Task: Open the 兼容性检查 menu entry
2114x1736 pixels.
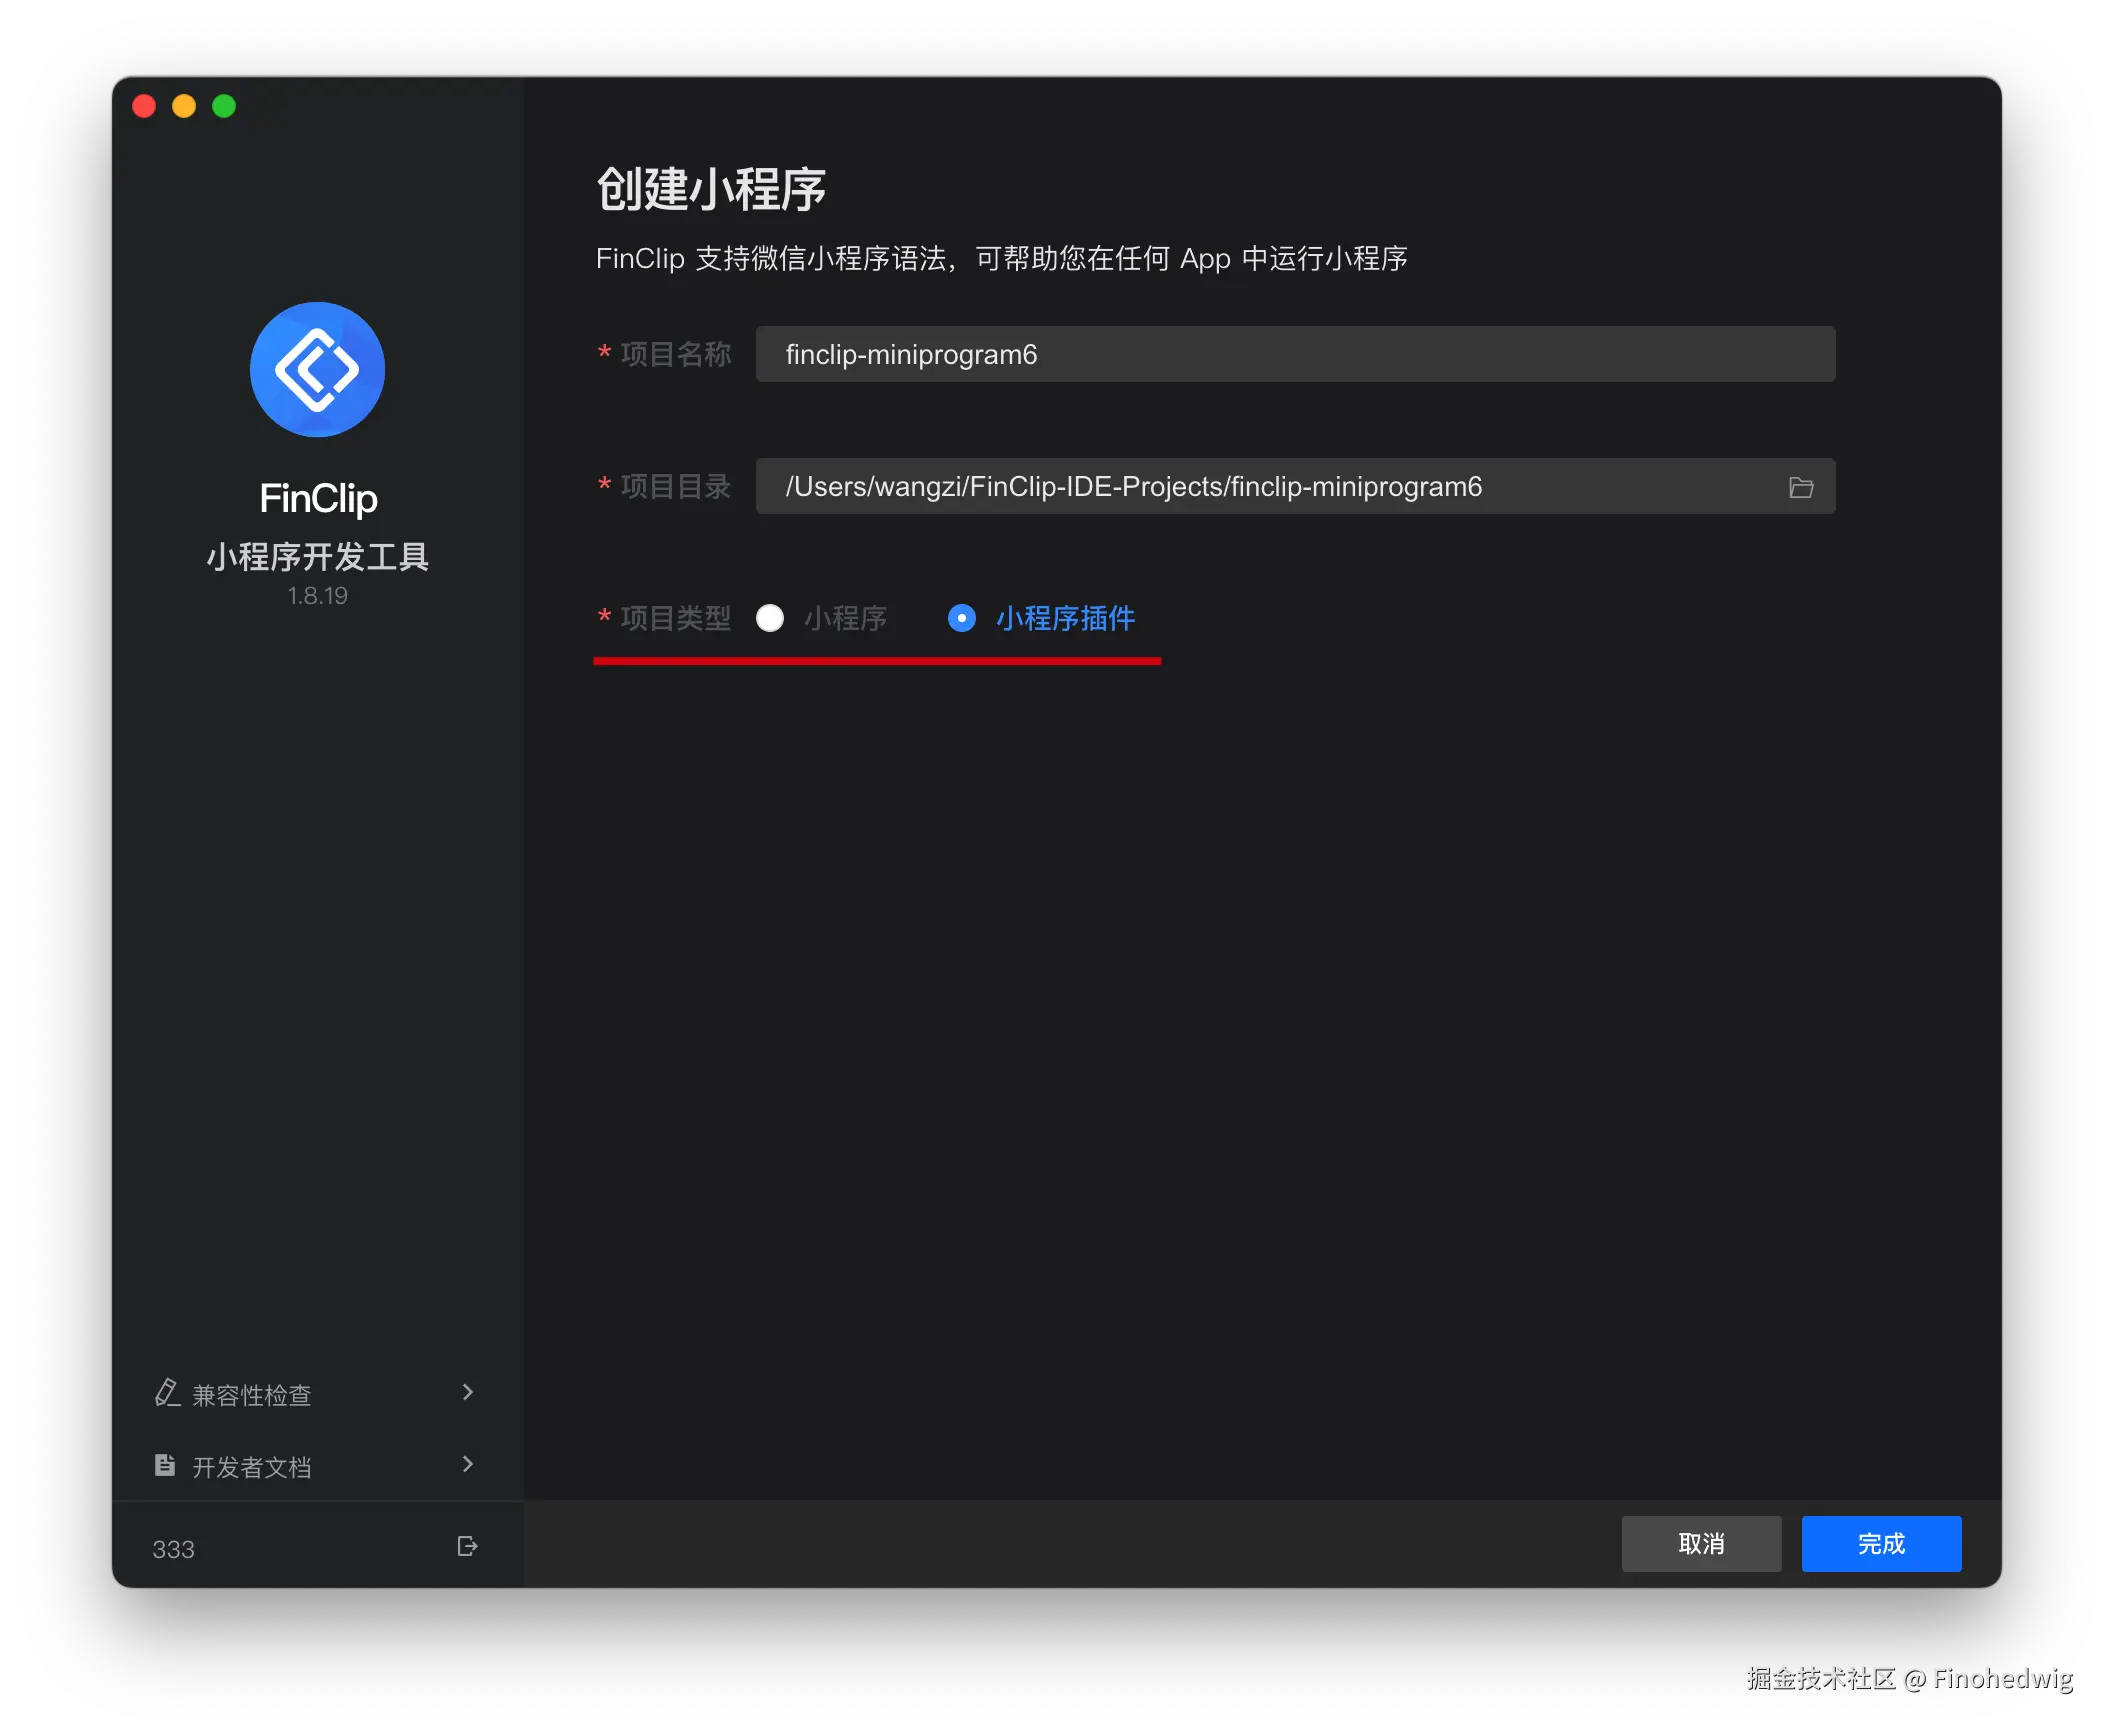Action: click(x=252, y=1395)
